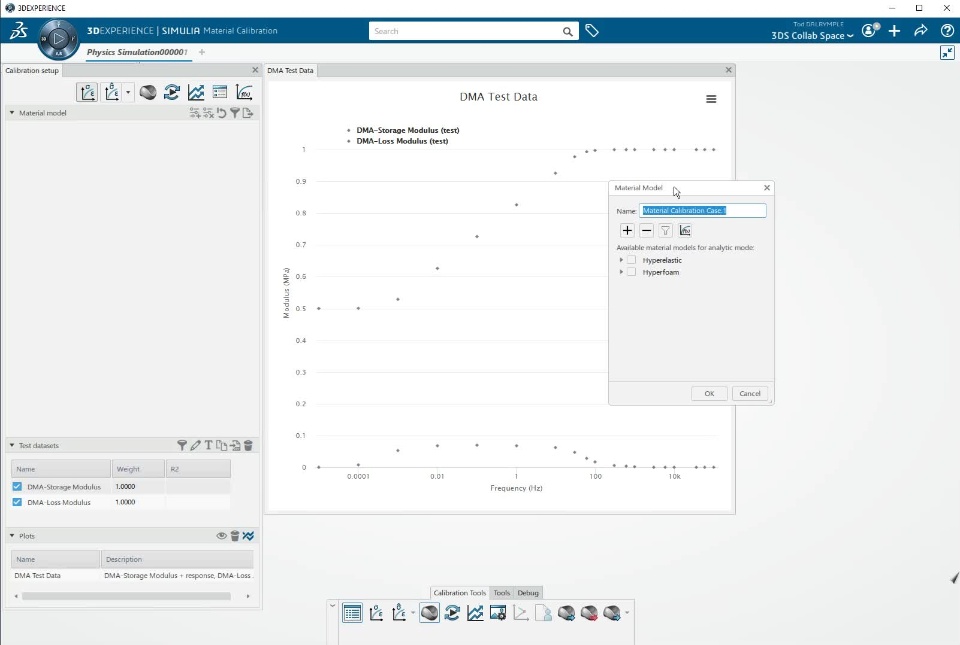Open chart hamburger menu in DMA Test Data
This screenshot has height=645, width=960.
point(711,99)
